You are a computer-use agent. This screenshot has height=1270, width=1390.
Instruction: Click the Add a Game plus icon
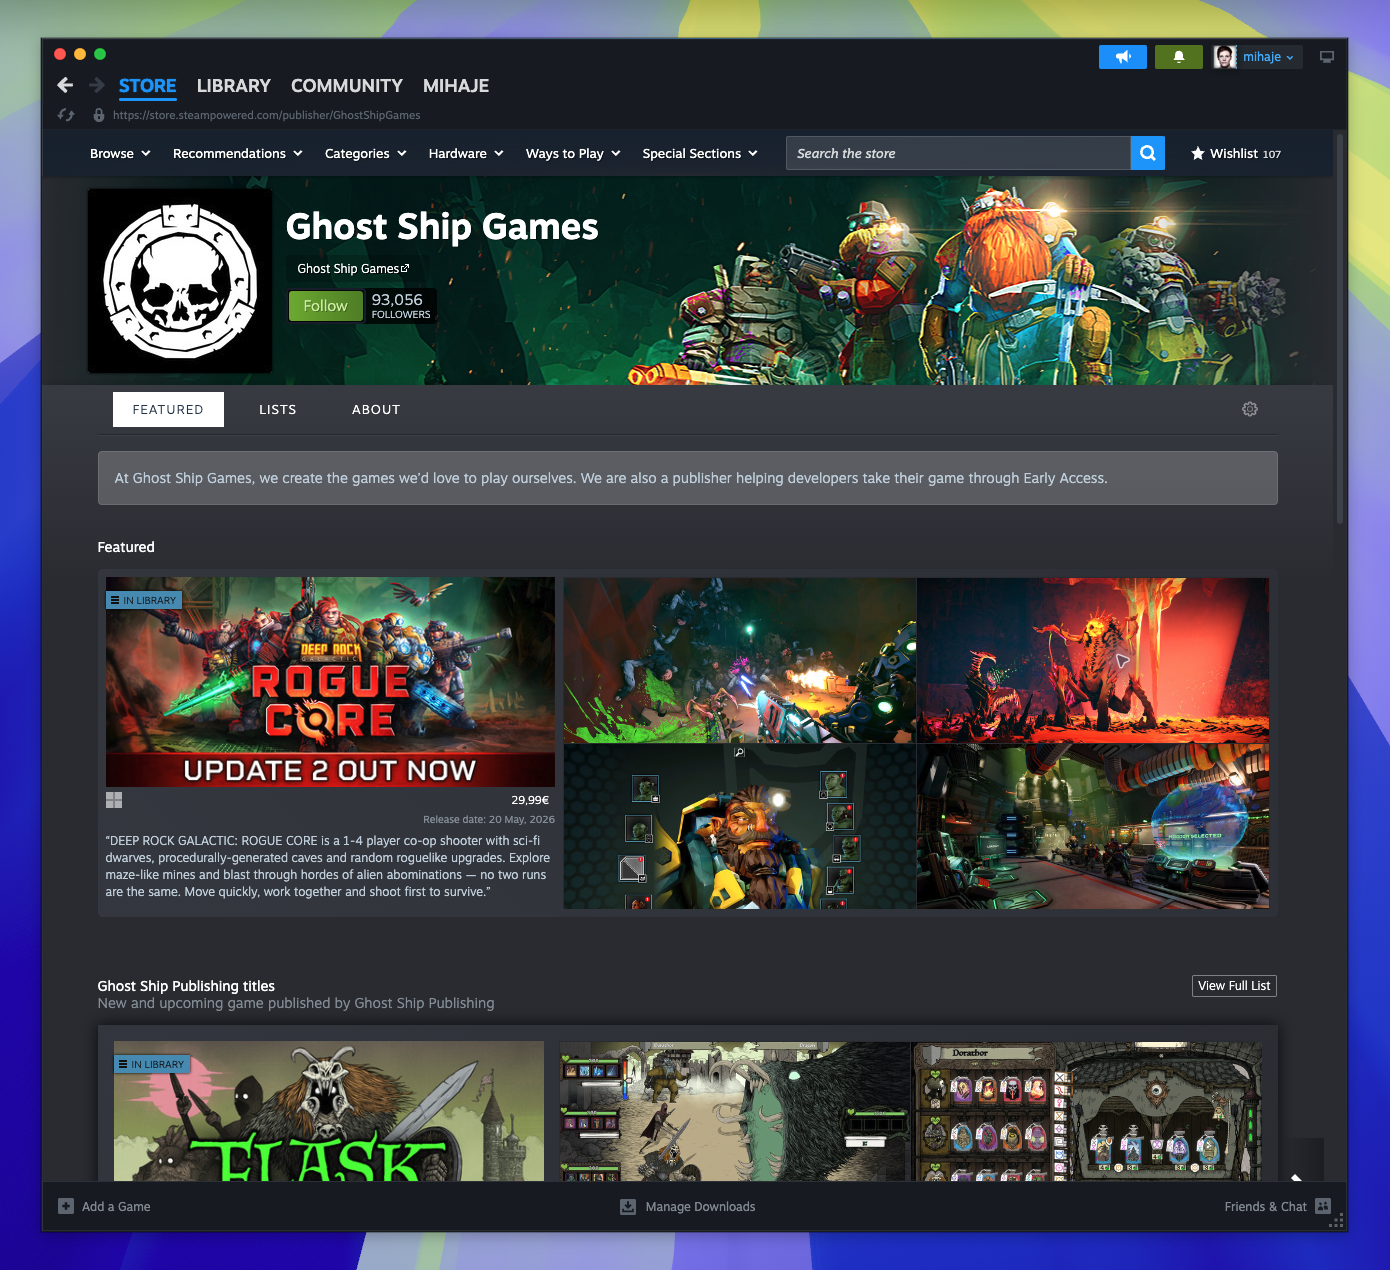[66, 1206]
